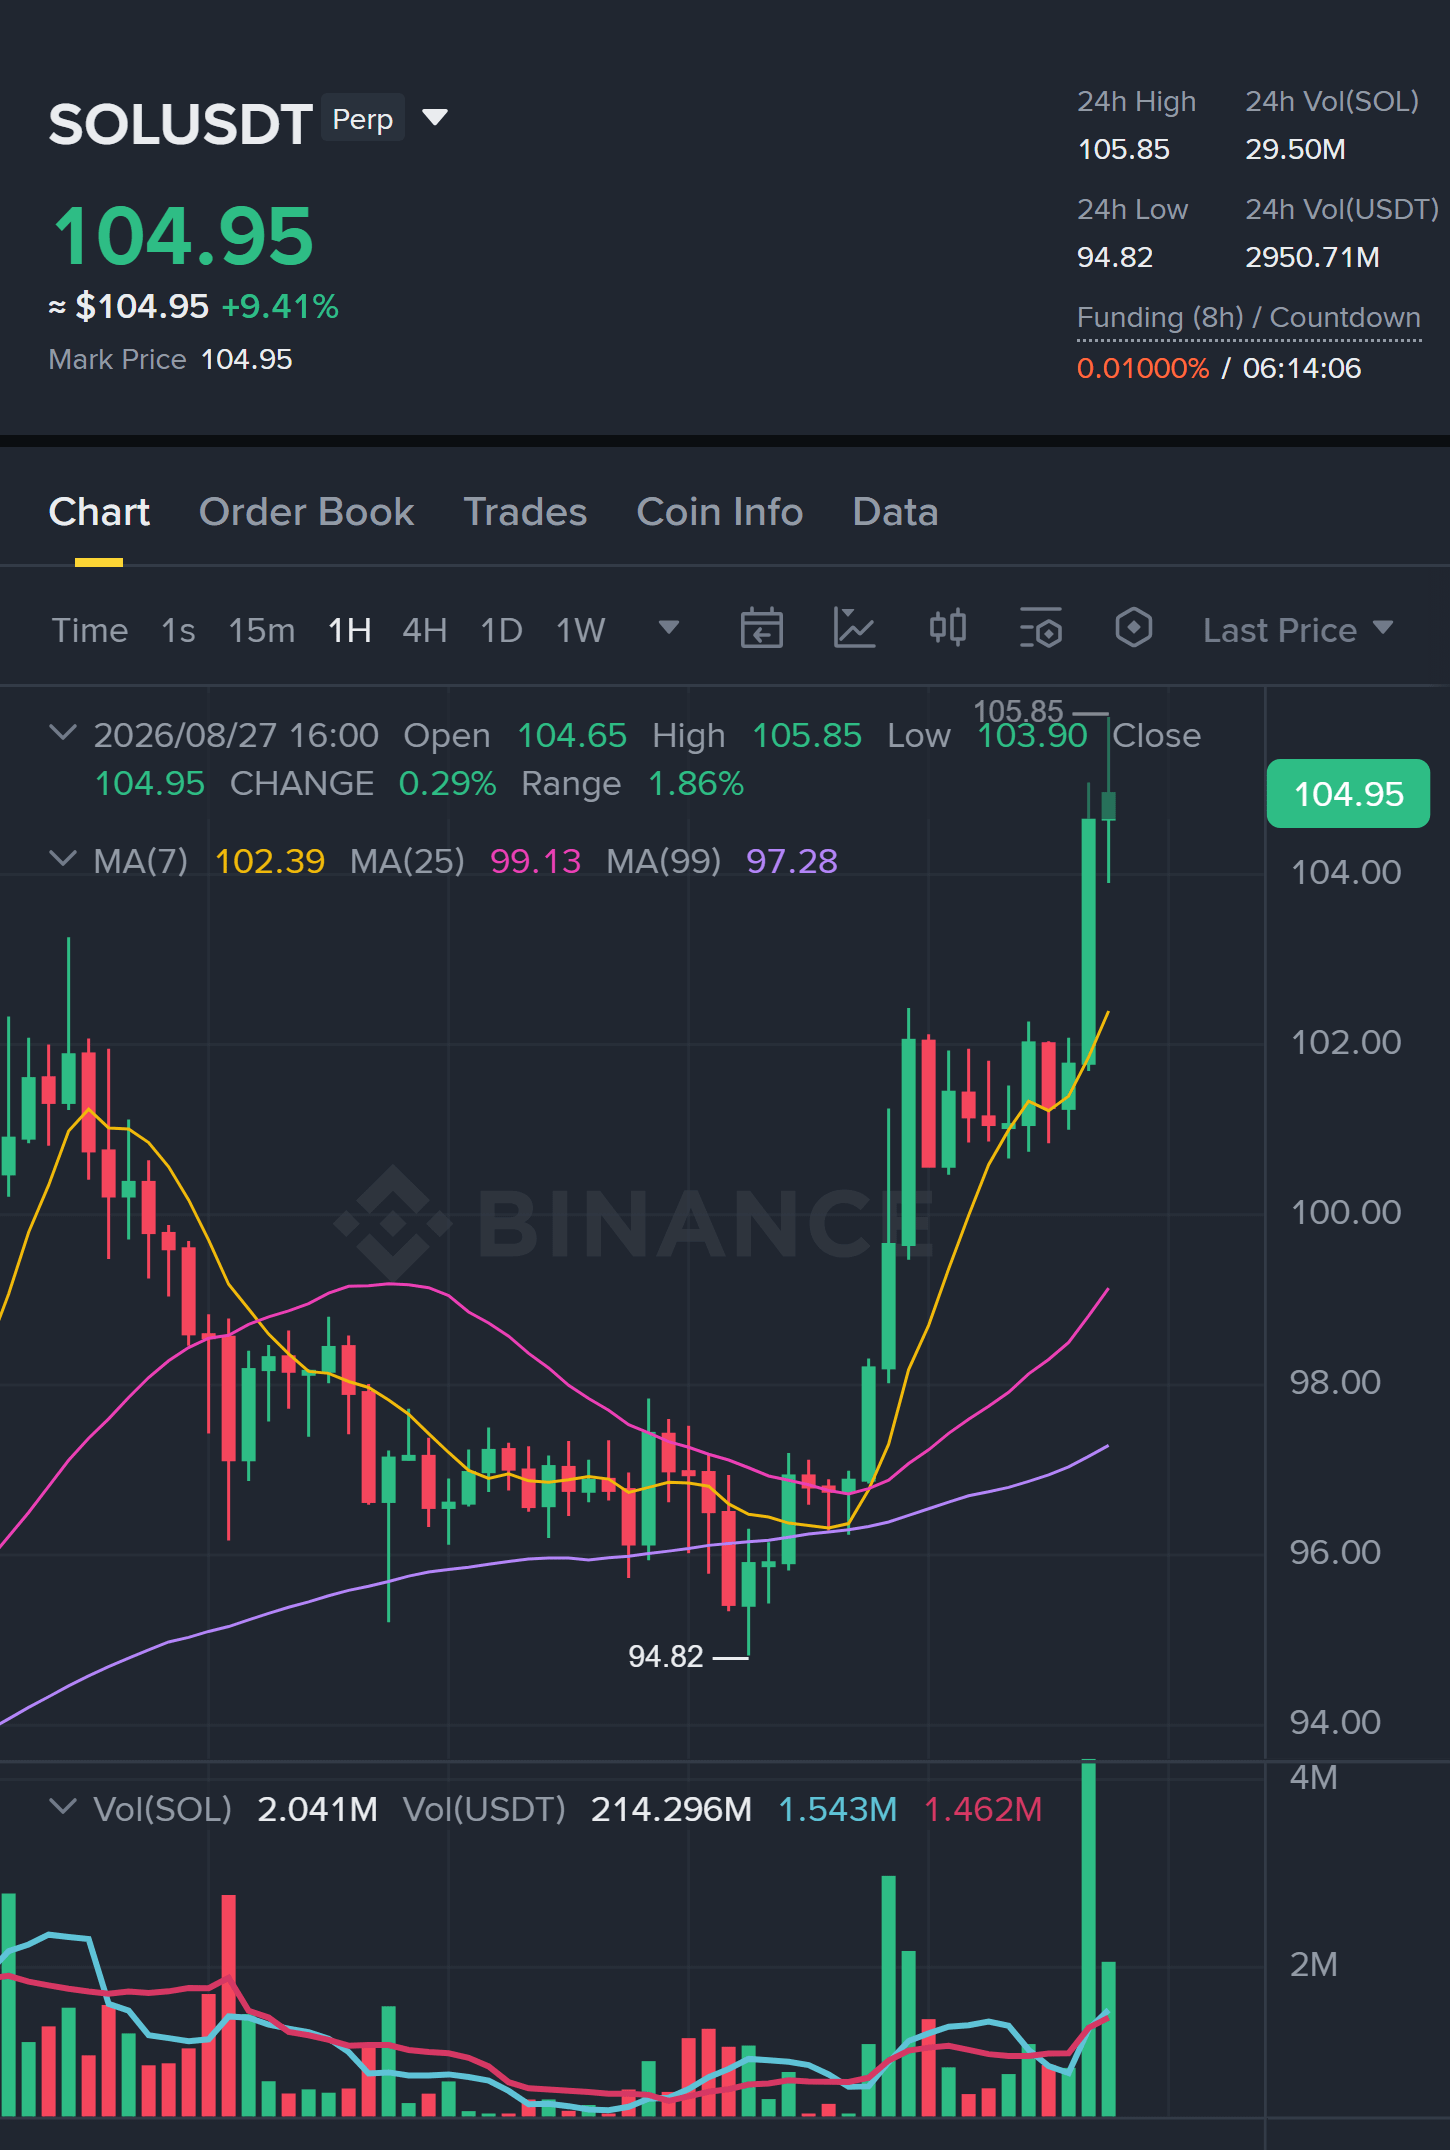Select the 1H chart interval
Image resolution: width=1450 pixels, height=2150 pixels.
349,630
